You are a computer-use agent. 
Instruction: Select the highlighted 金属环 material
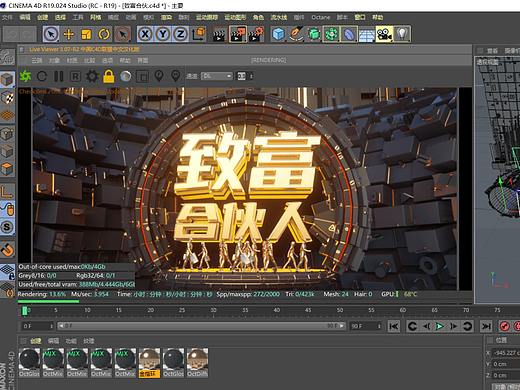click(149, 363)
